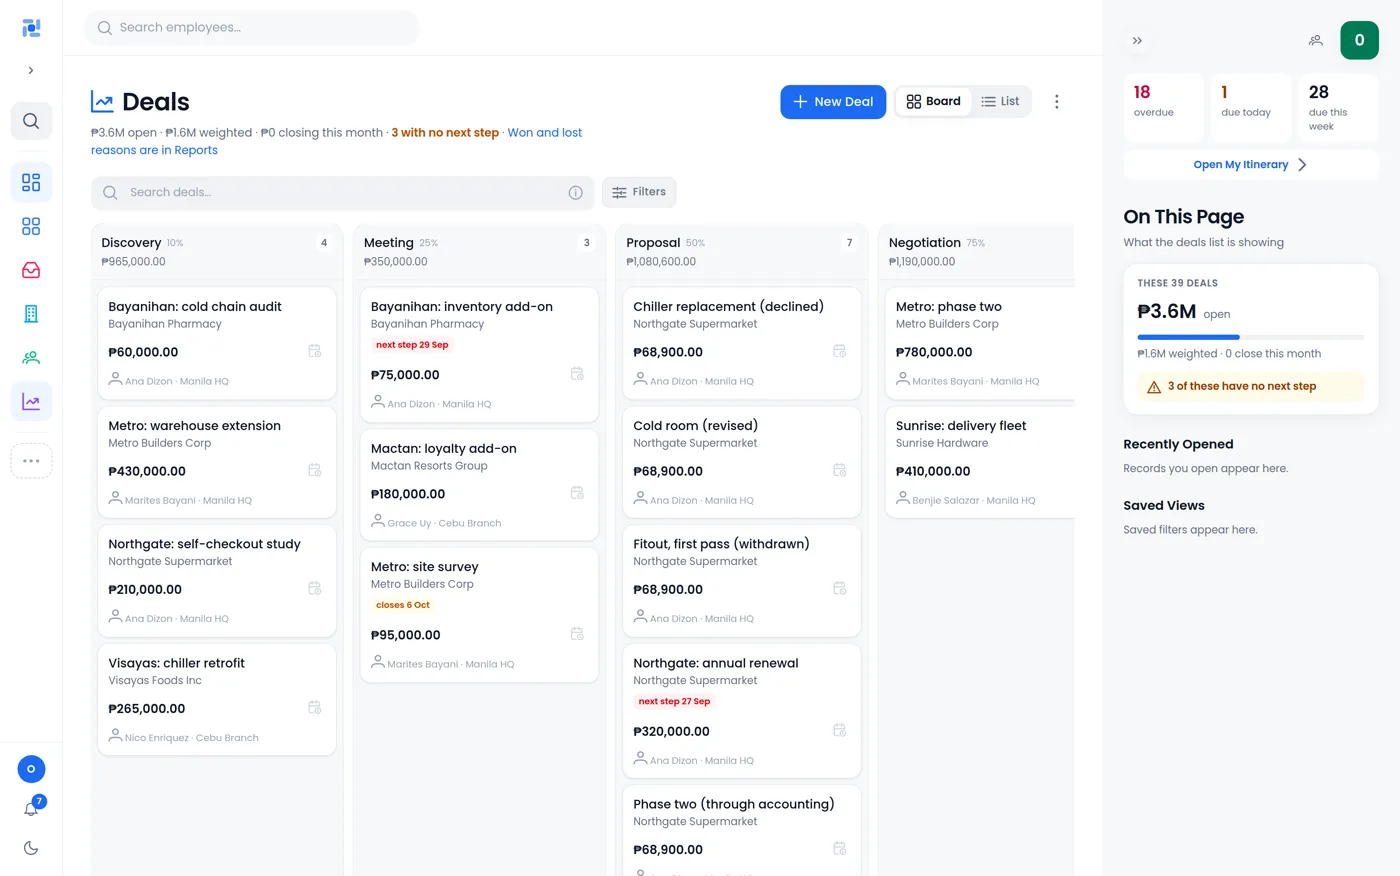1400x876 pixels.
Task: Switch to Board view
Action: click(933, 101)
